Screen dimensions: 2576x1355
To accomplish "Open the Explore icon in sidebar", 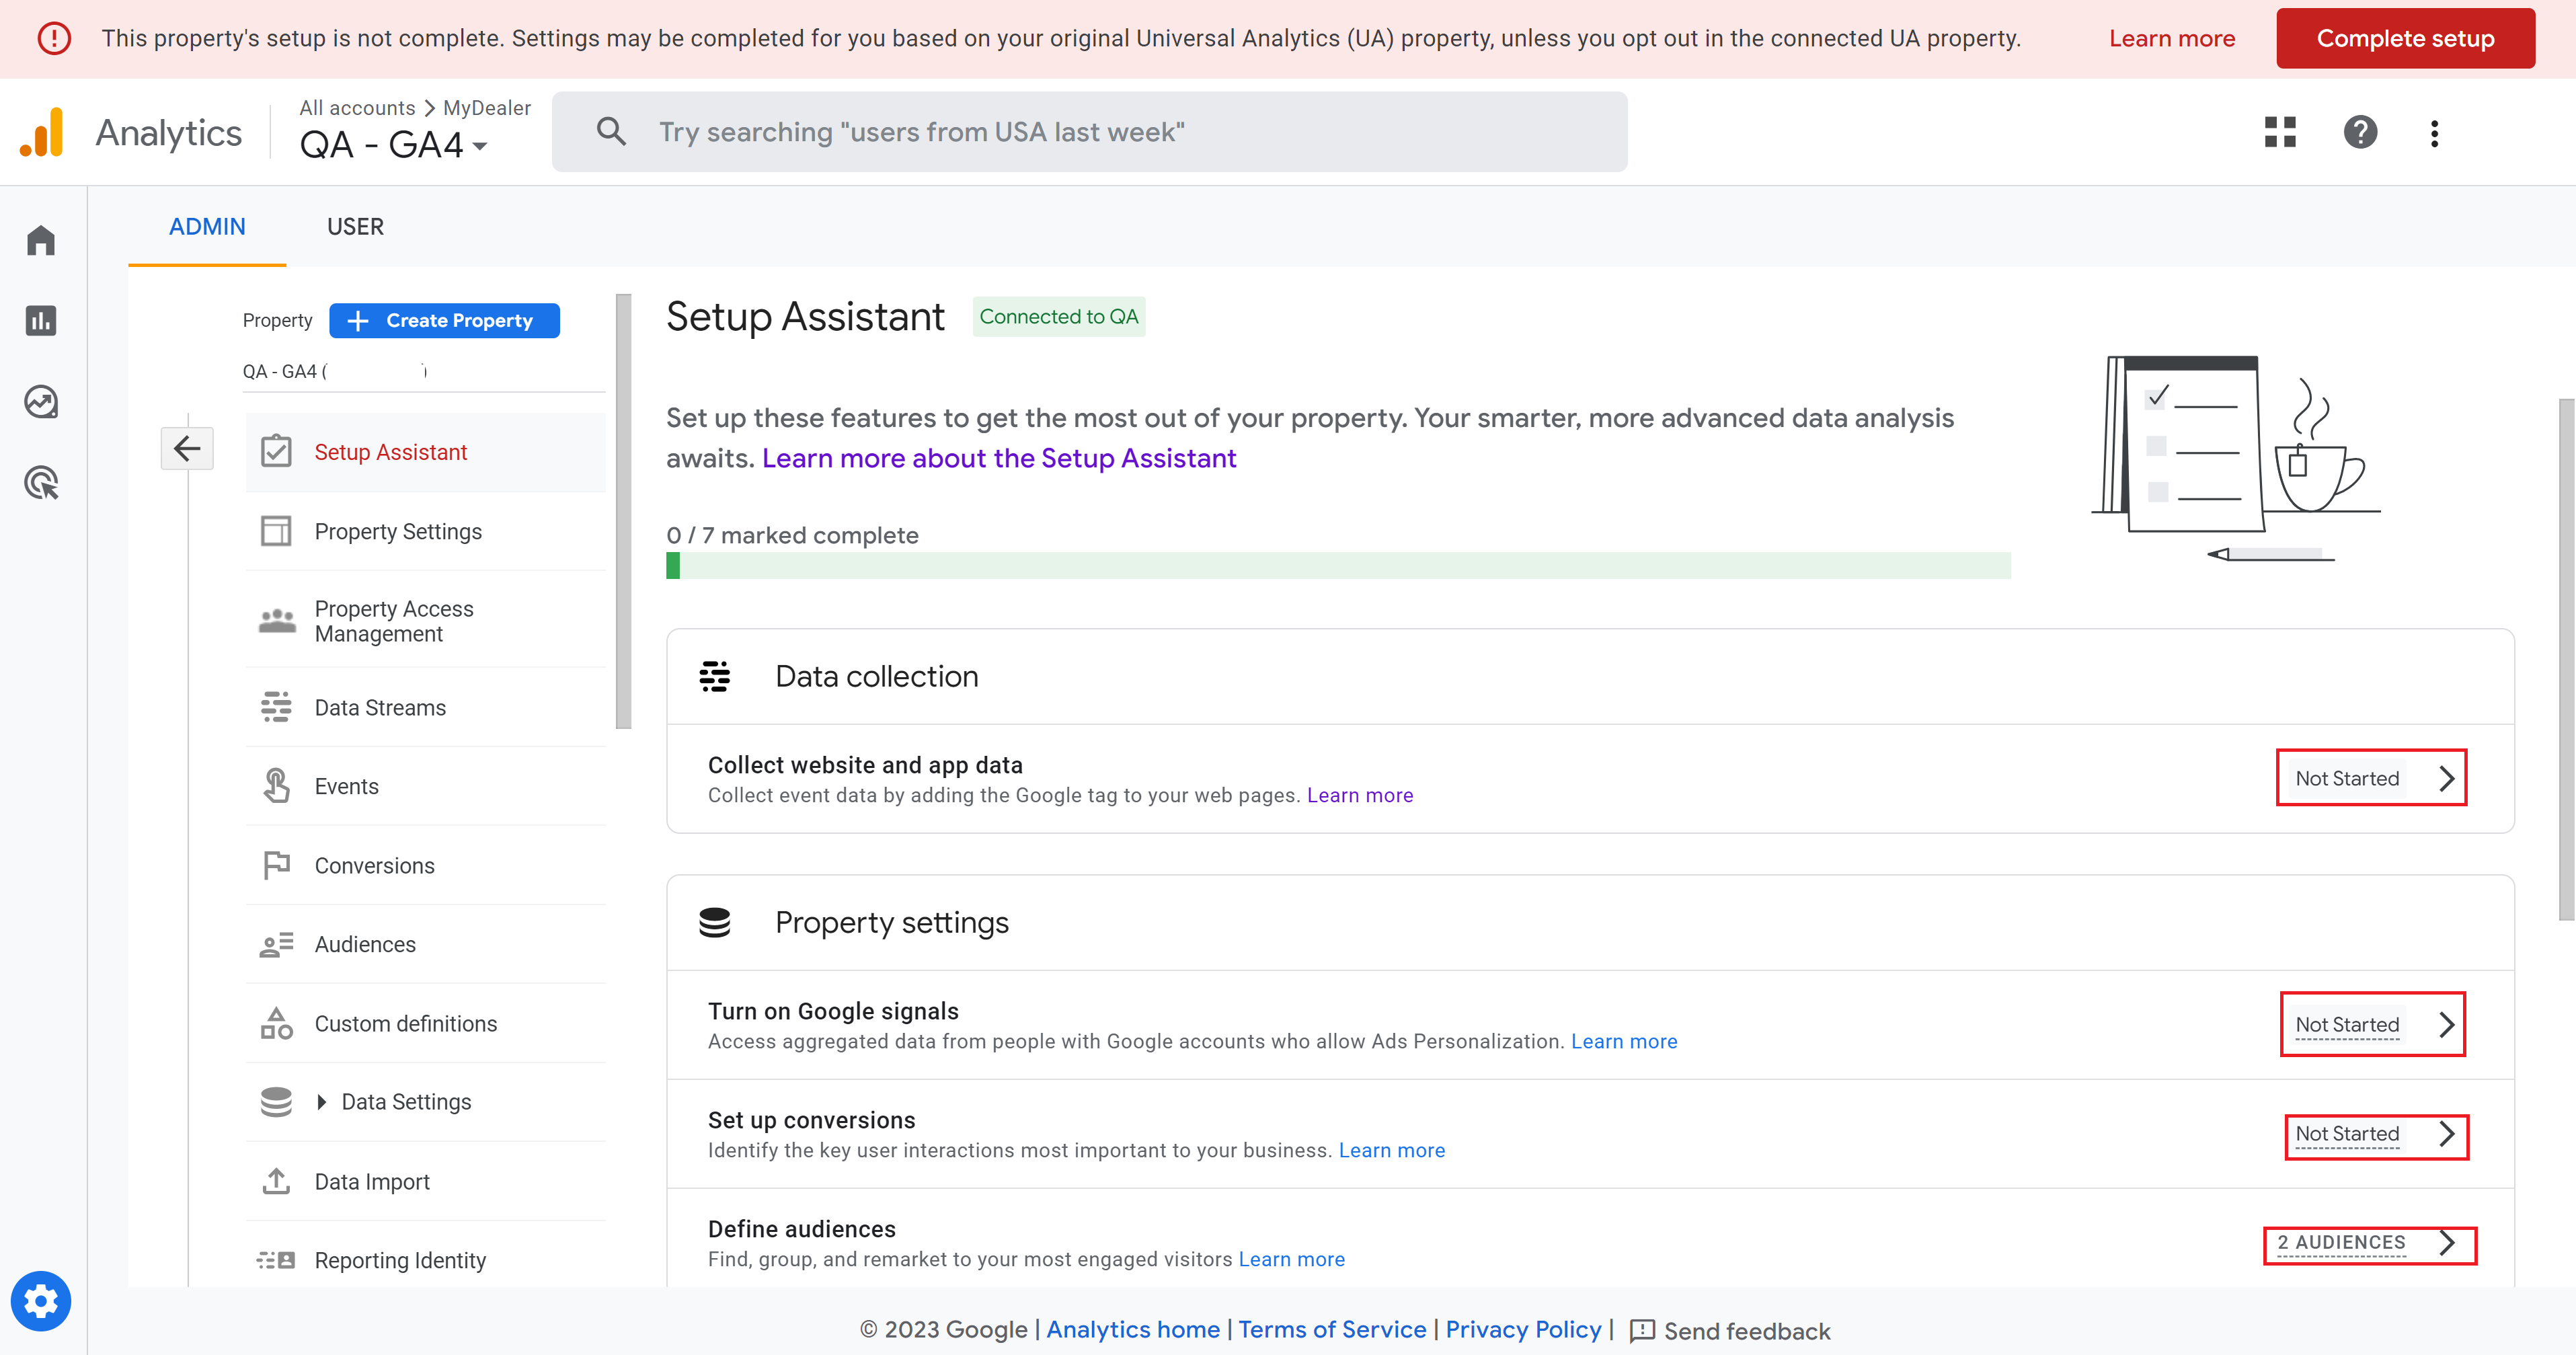I will (41, 402).
